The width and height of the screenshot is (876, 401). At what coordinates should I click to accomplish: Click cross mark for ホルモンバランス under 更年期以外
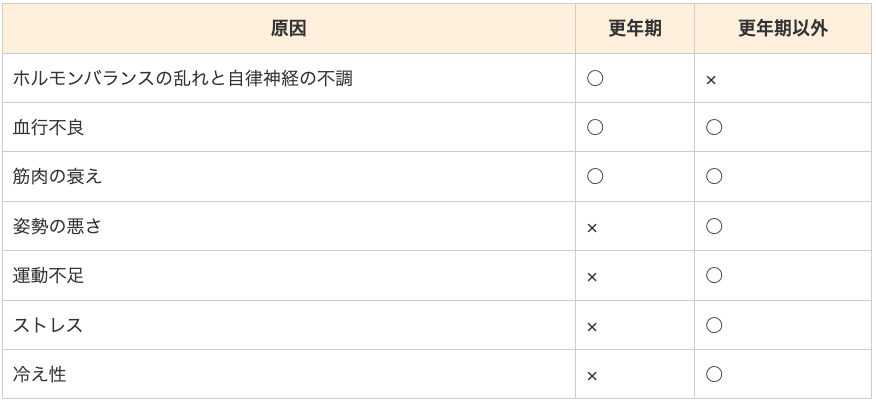click(711, 81)
